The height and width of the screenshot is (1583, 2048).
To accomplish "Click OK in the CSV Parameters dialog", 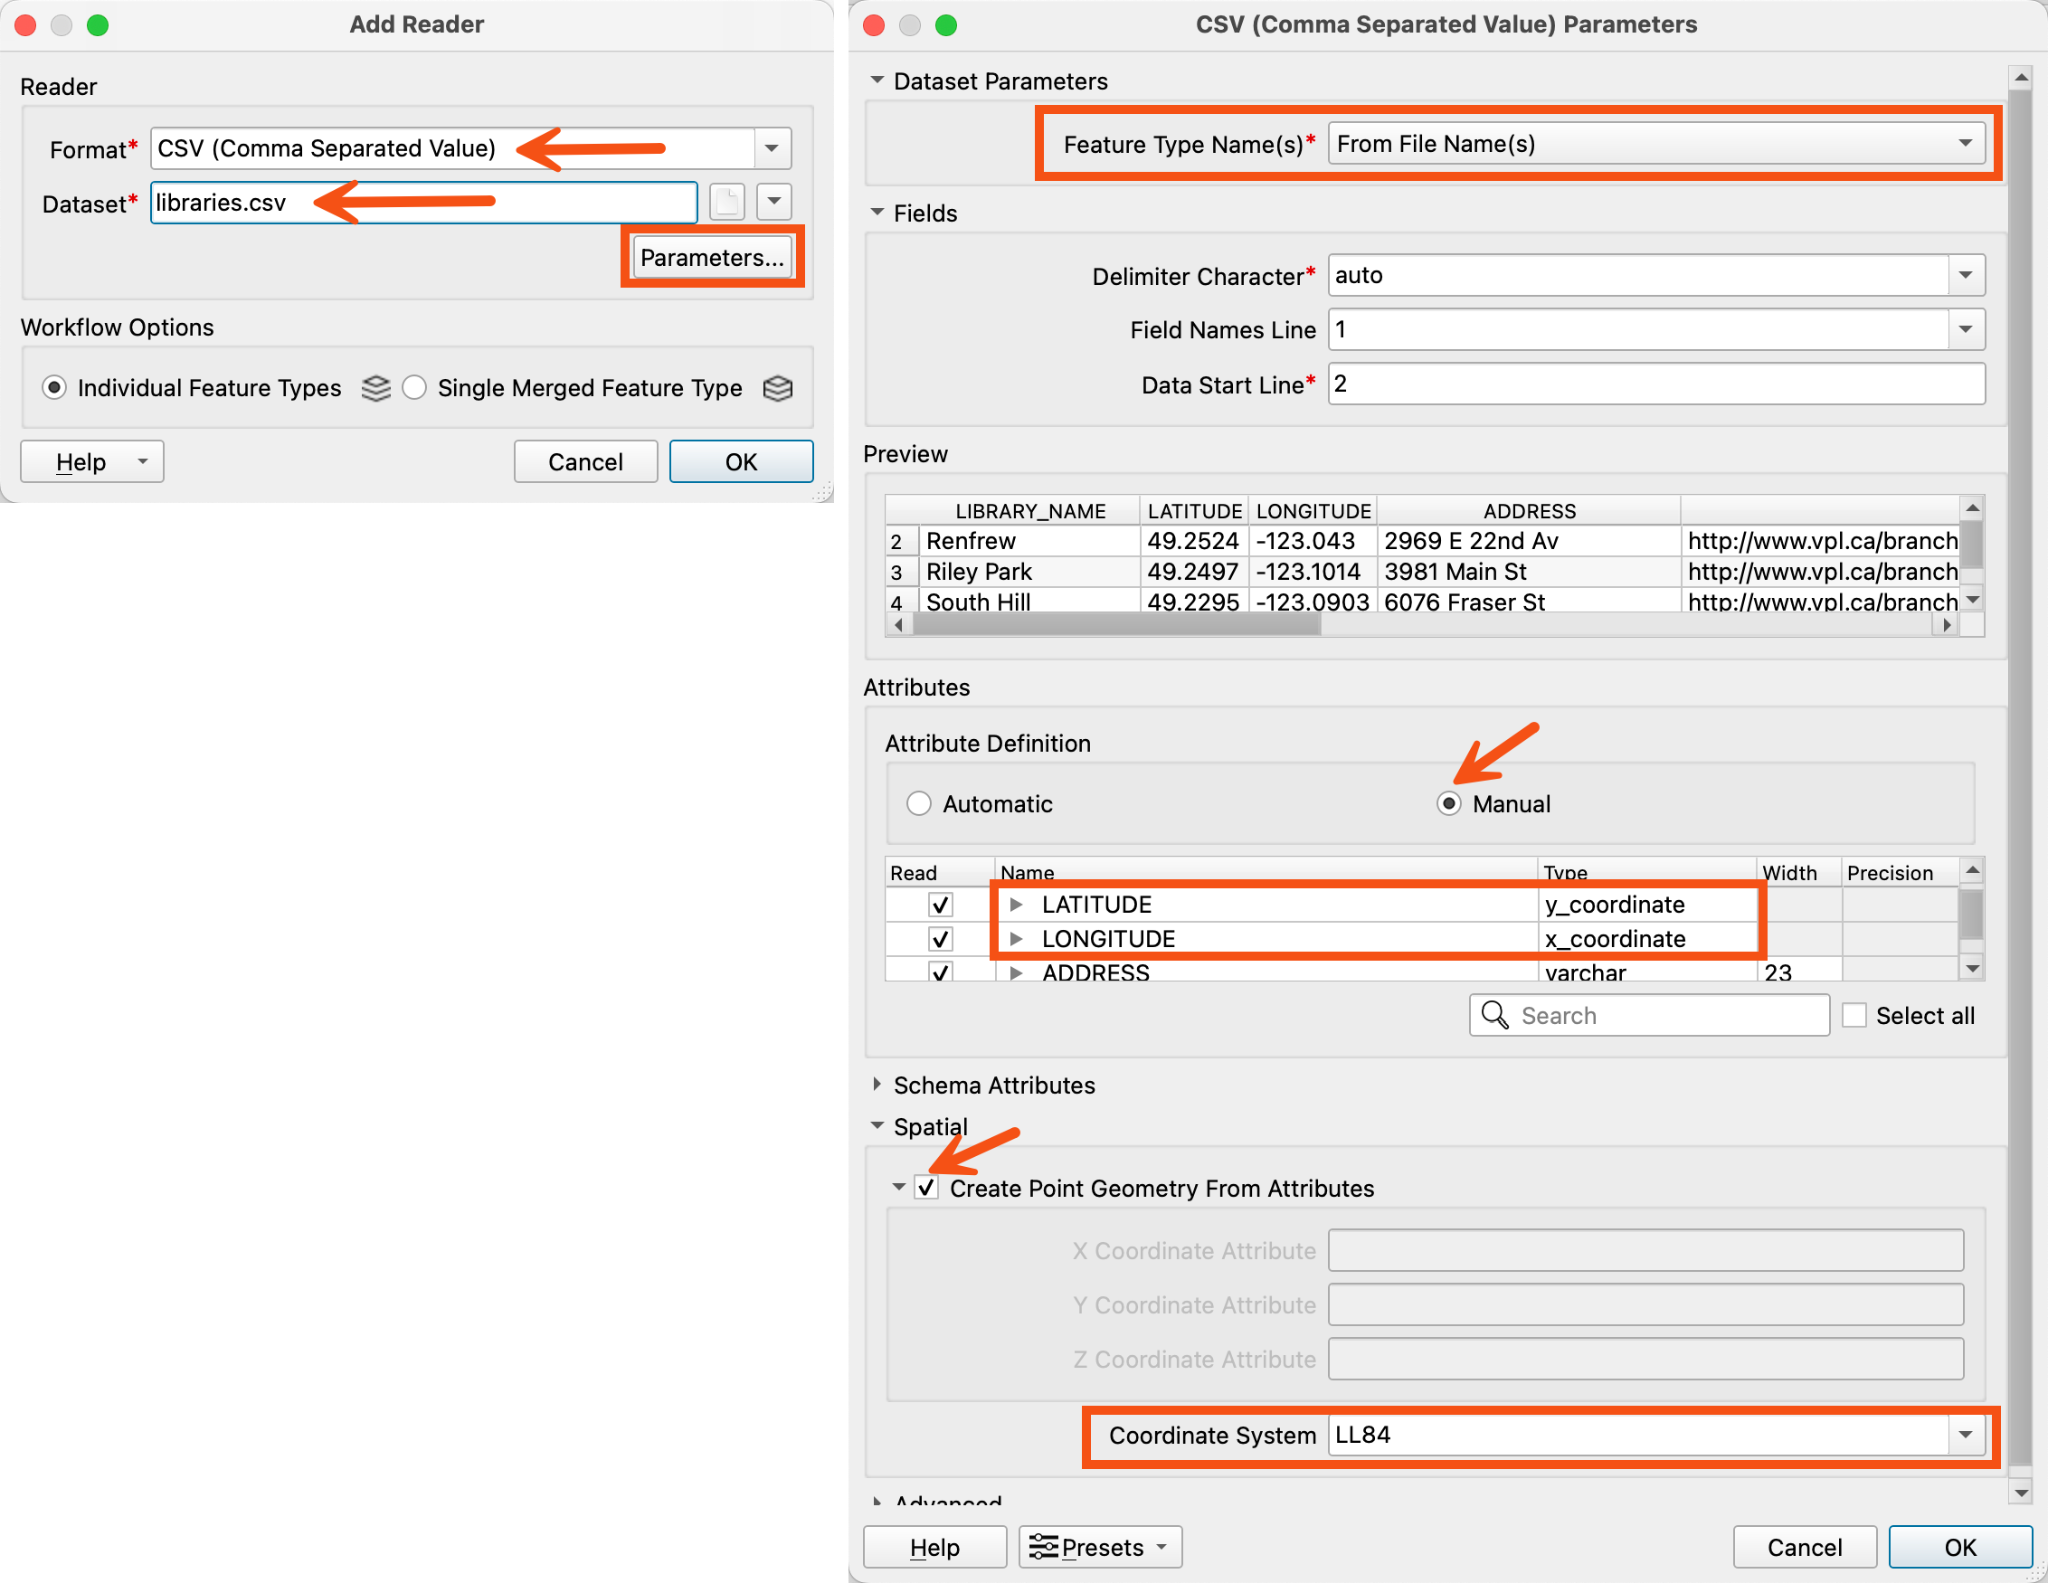I will pyautogui.click(x=1960, y=1547).
